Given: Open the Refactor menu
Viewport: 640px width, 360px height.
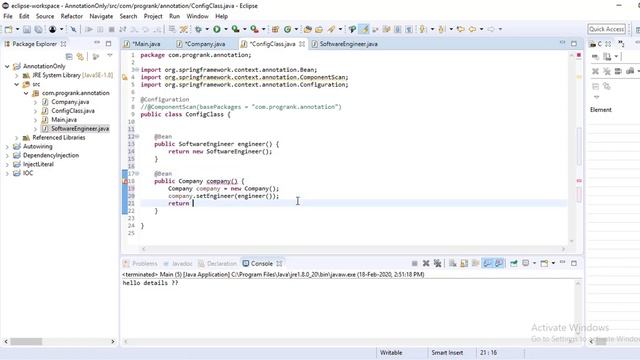Looking at the screenshot, I should point(71,16).
